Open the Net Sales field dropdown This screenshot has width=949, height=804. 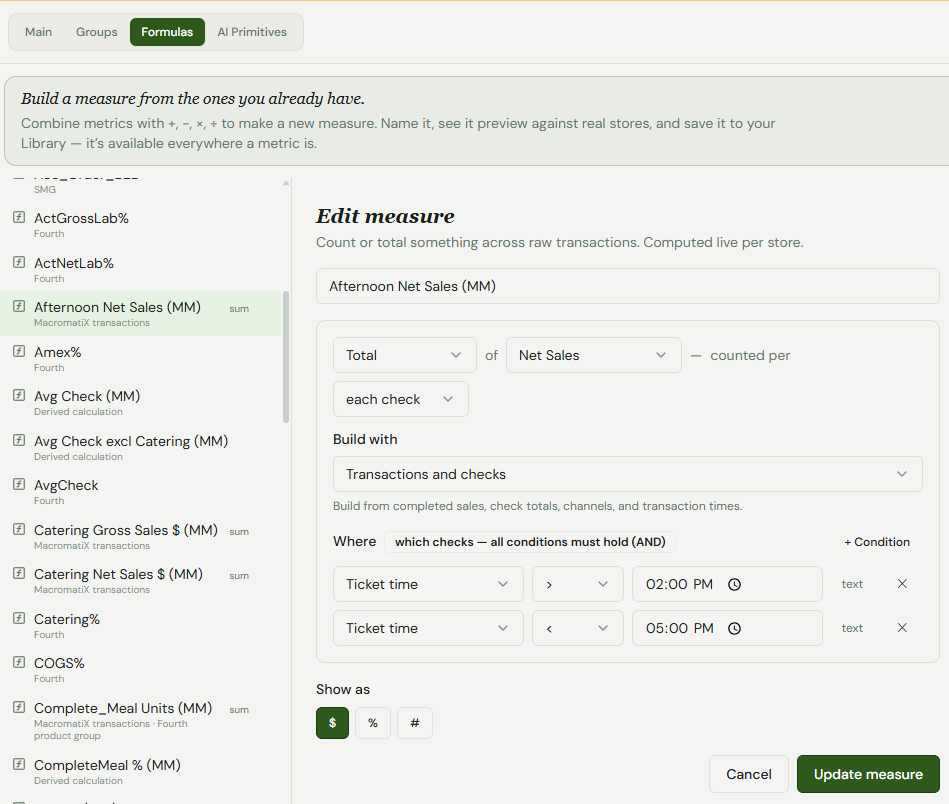[x=593, y=355]
